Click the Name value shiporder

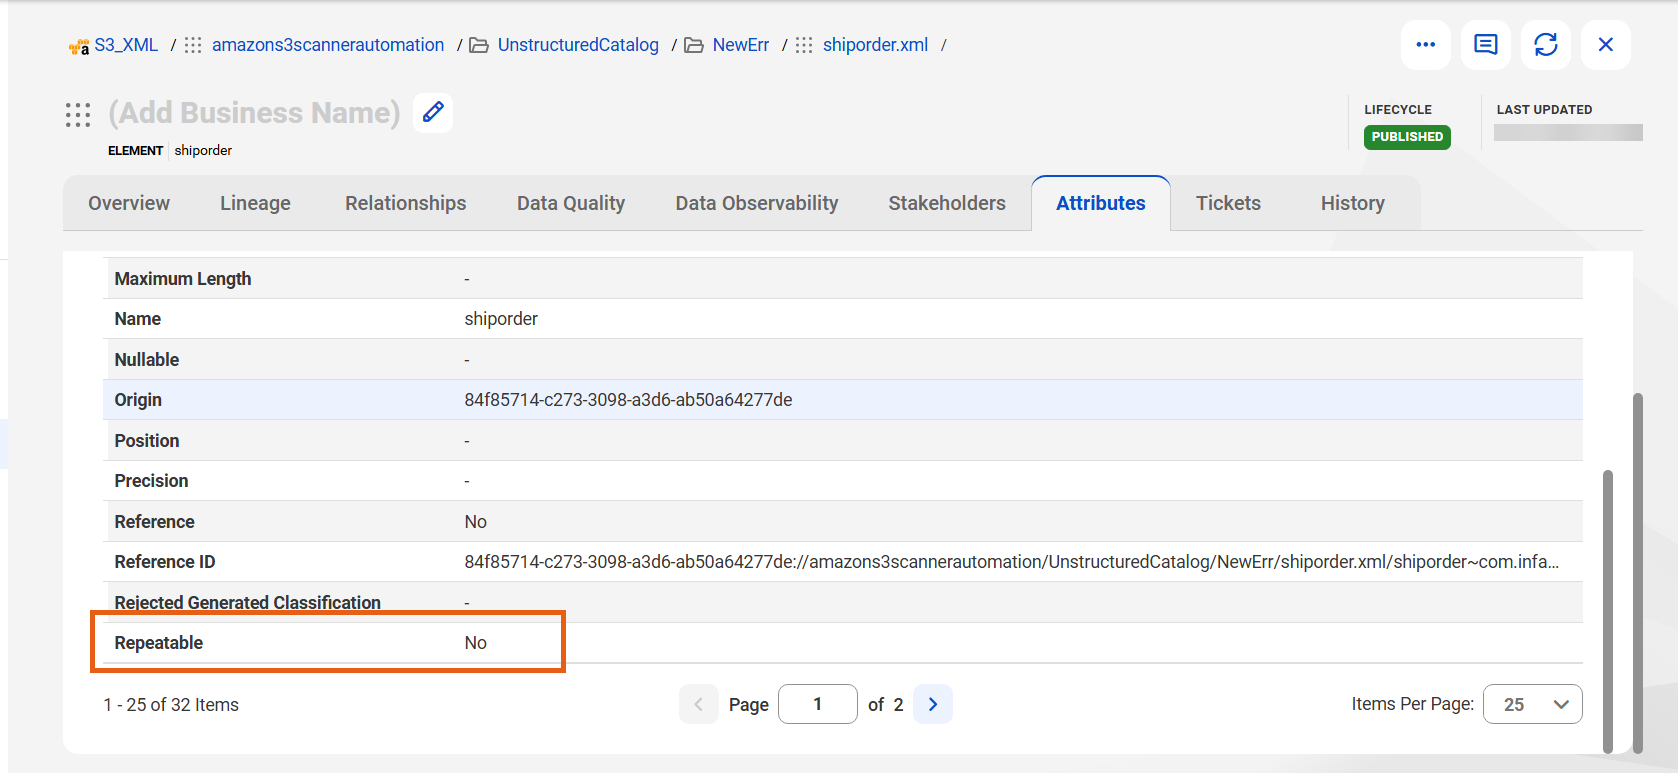pos(501,319)
